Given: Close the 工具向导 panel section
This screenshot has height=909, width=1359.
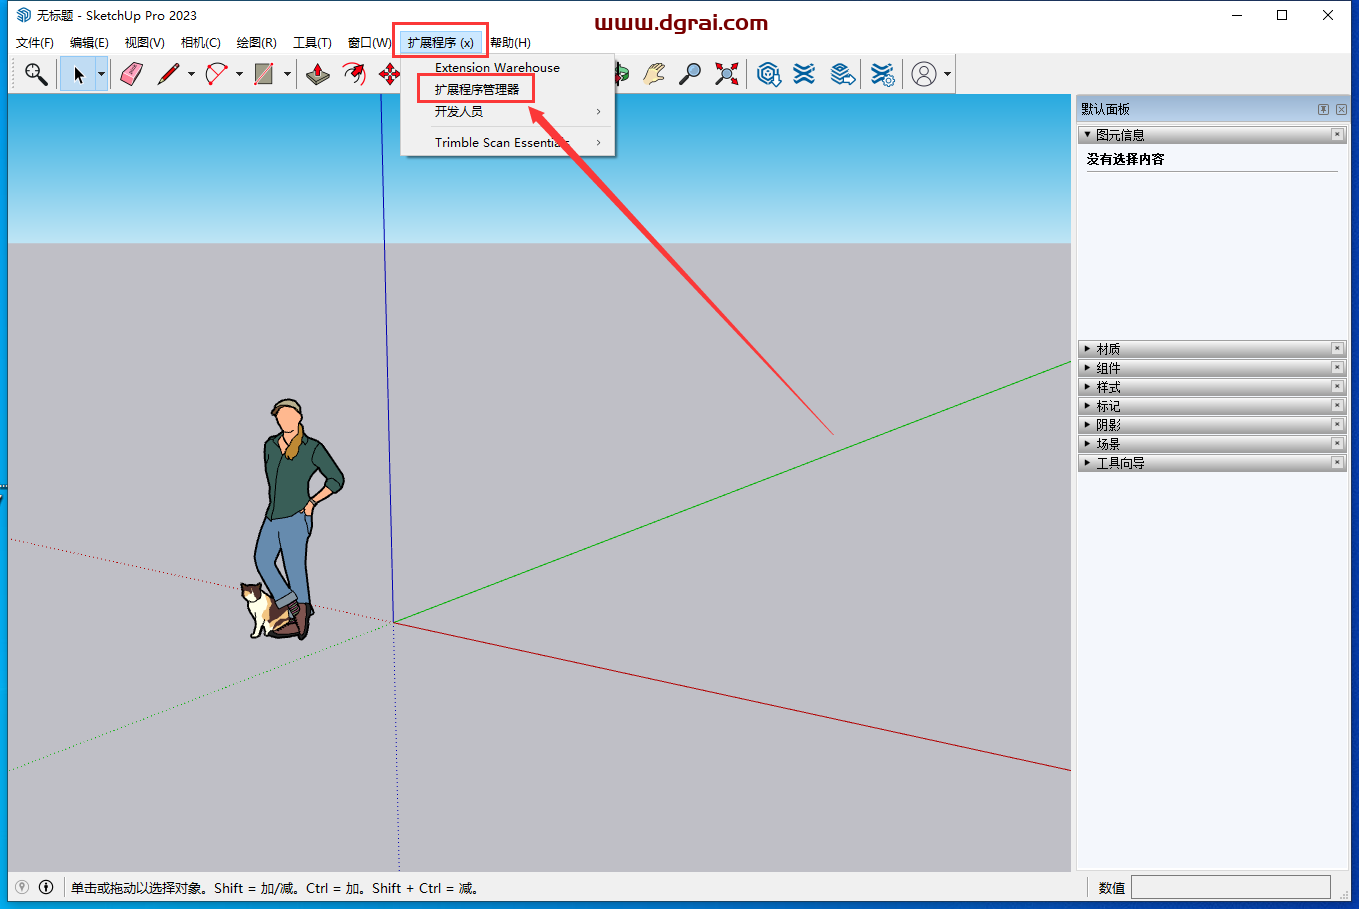Looking at the screenshot, I should 1337,463.
